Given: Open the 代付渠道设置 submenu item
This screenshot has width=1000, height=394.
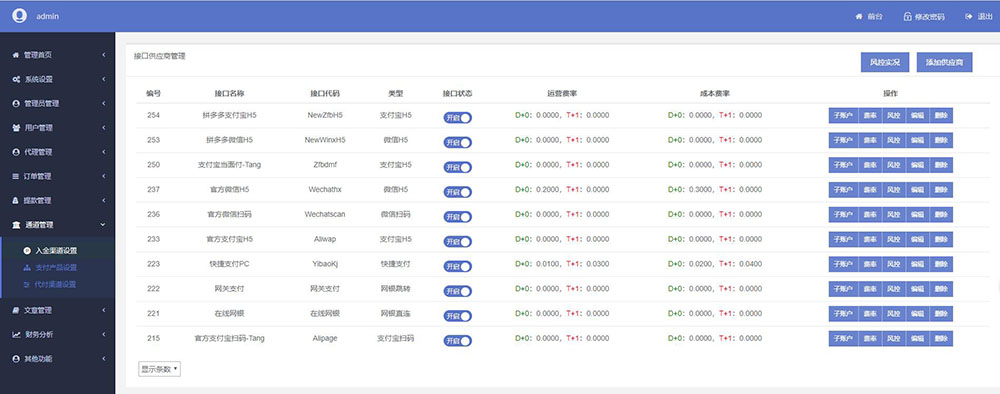Looking at the screenshot, I should click(55, 284).
